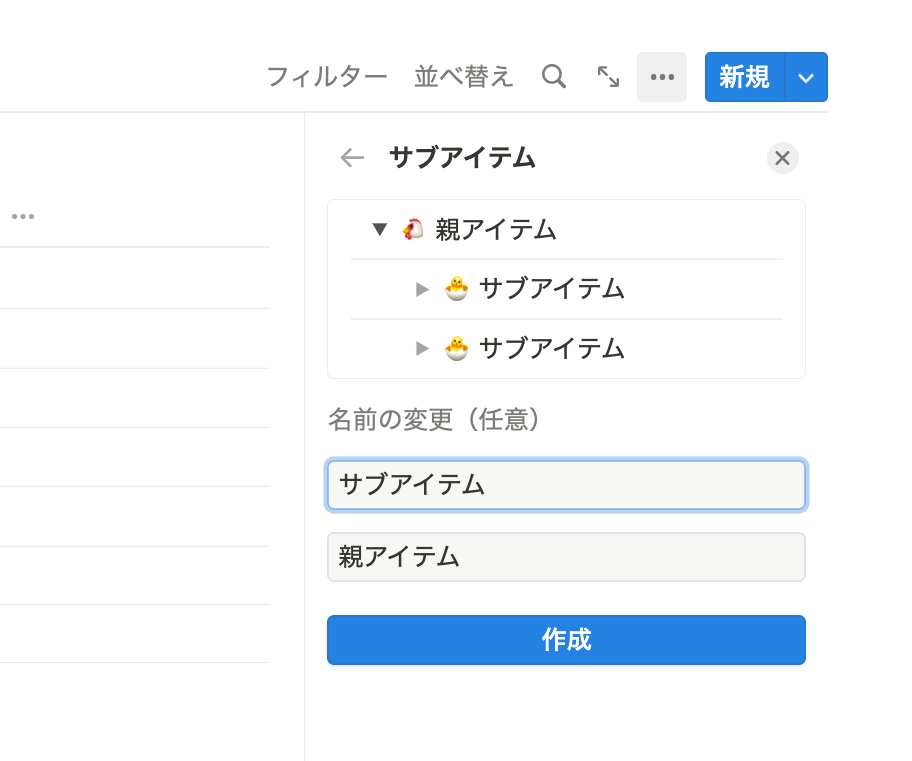Open the 新規 dropdown chevron

click(x=806, y=77)
